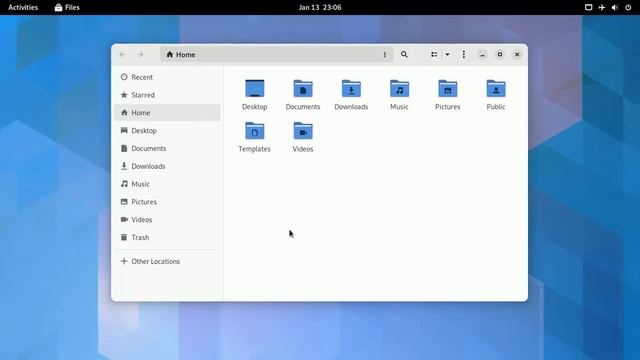Select Recent in the sidebar
The image size is (640, 360).
(x=167, y=77)
